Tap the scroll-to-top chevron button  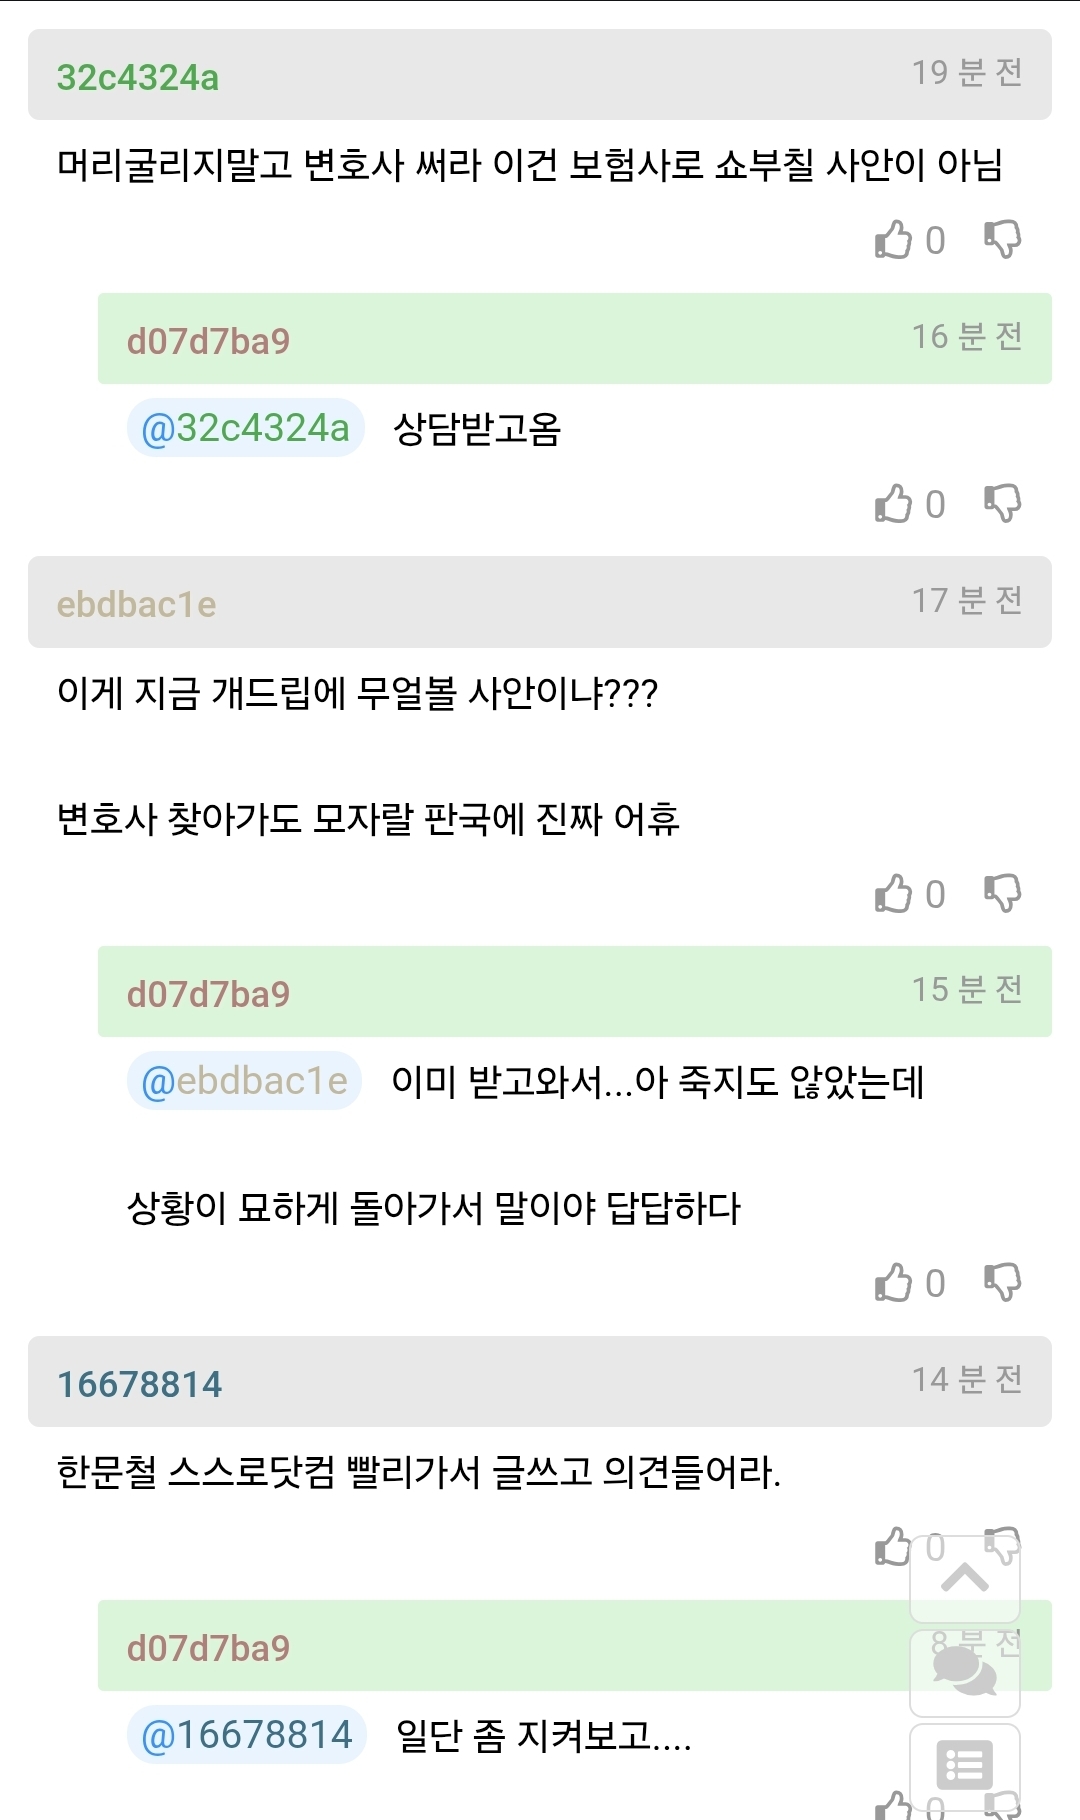click(964, 1579)
